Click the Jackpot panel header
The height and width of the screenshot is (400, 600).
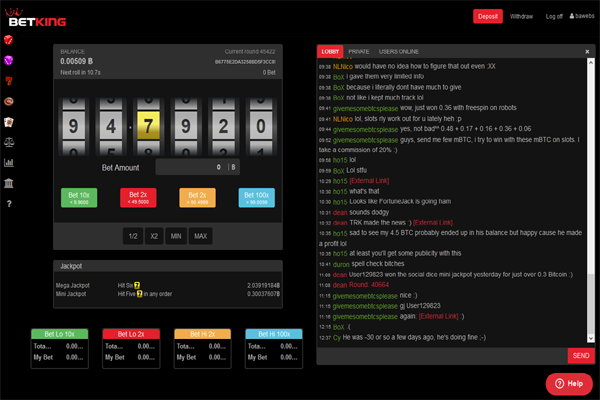pos(168,266)
